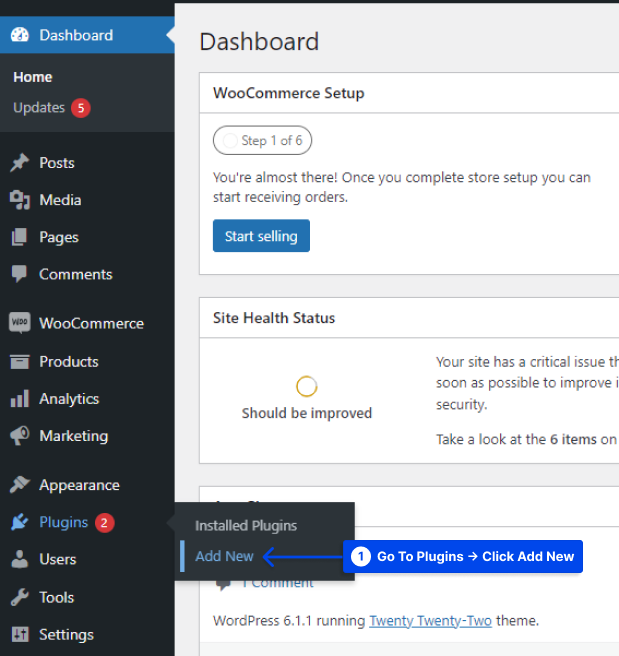Select Installed Plugins in flyout
The width and height of the screenshot is (619, 656).
coord(246,526)
